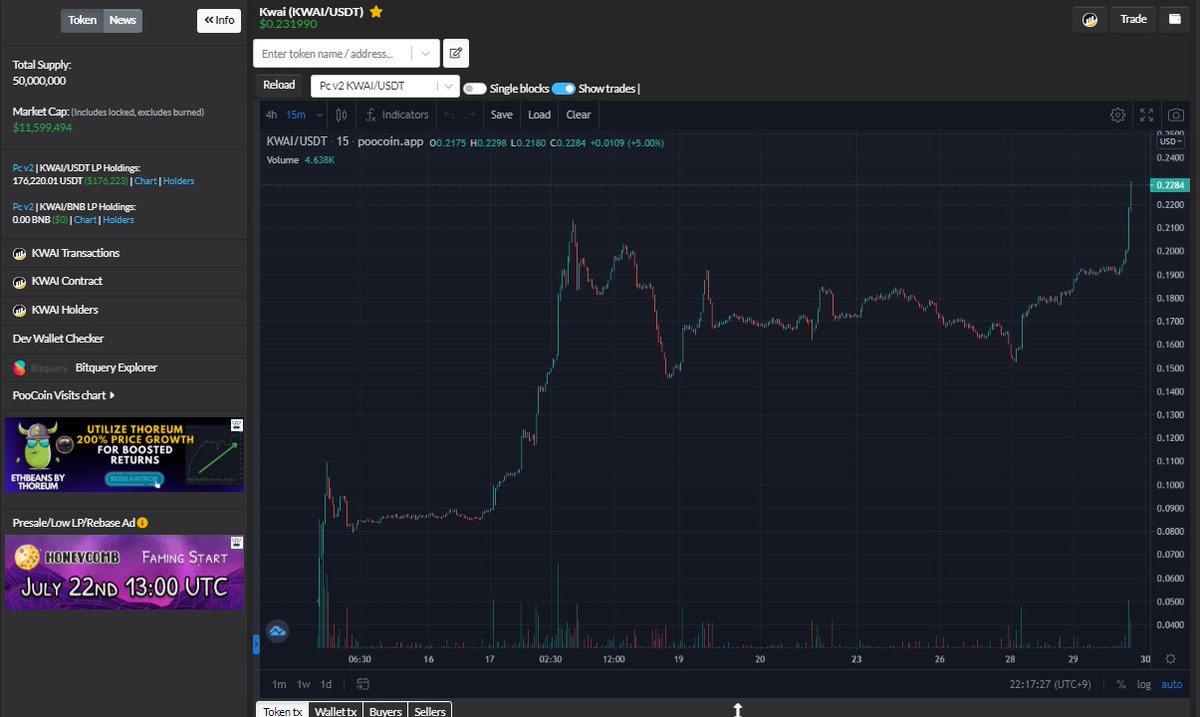The height and width of the screenshot is (717, 1200).
Task: Click the PooCoin chart icon button top right
Action: click(x=1091, y=19)
